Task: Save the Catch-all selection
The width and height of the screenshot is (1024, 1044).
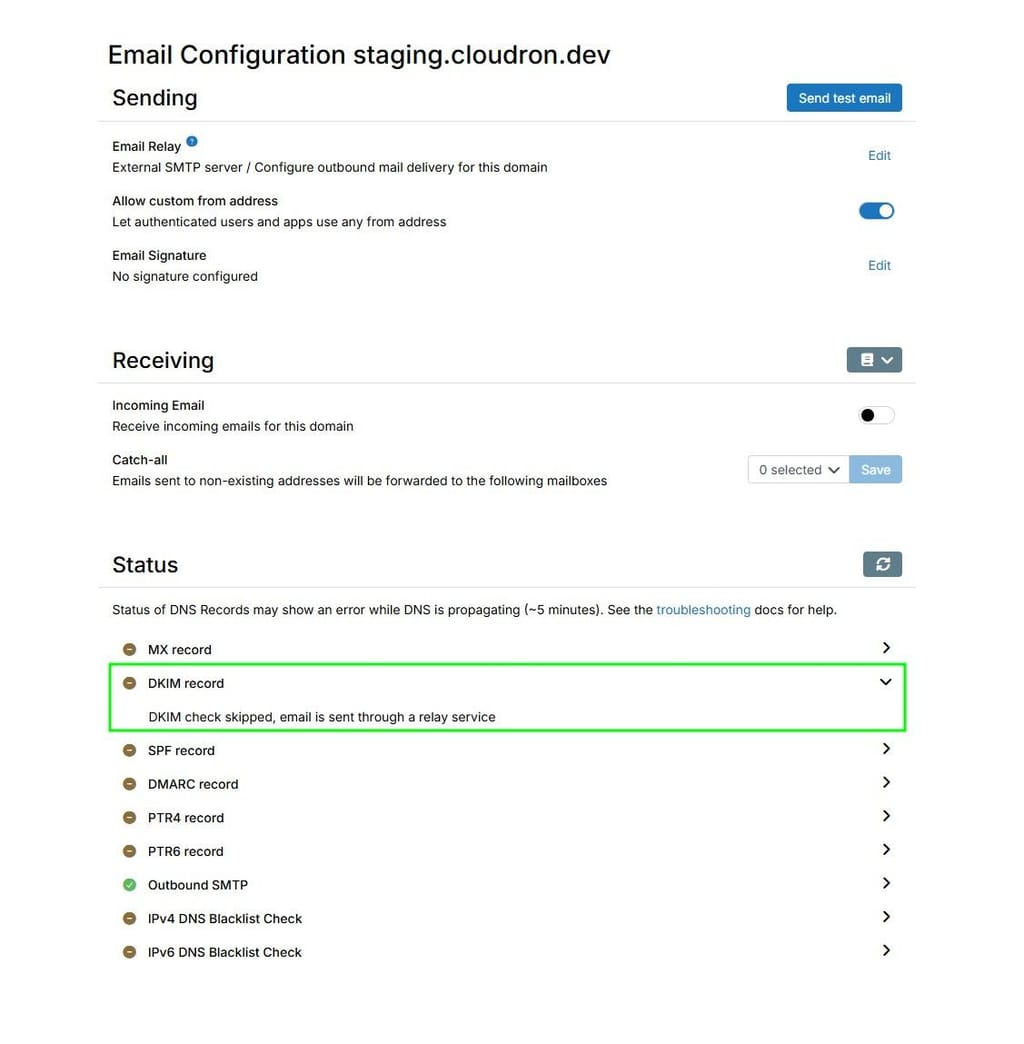Action: 875,470
